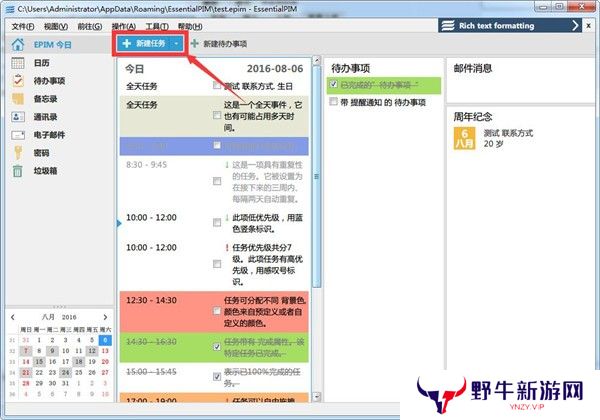
Task: Open the 前往(G) menu
Action: click(x=90, y=26)
